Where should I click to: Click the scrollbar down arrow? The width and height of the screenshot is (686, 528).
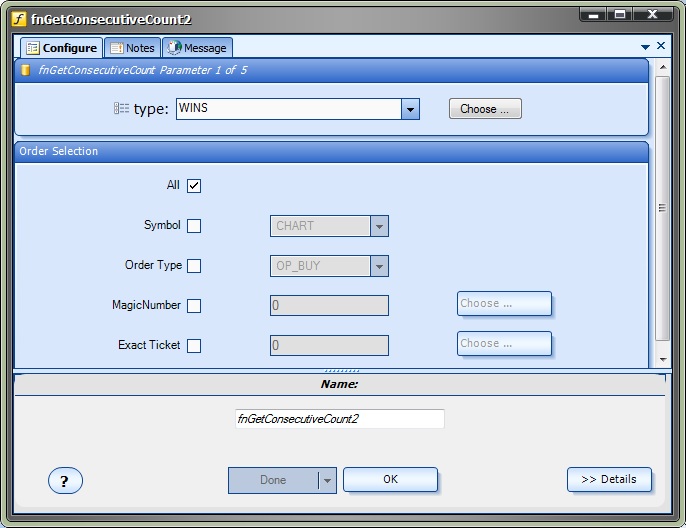click(663, 360)
